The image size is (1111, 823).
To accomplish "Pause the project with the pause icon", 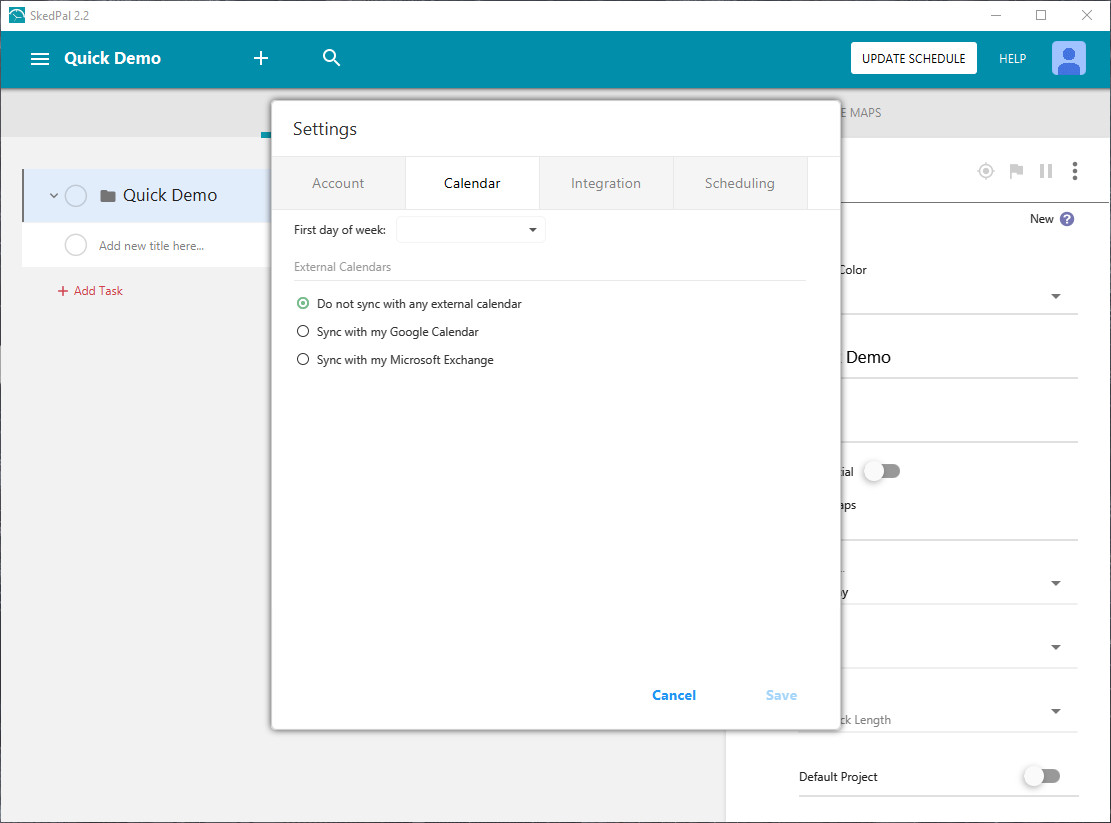I will pos(1046,171).
